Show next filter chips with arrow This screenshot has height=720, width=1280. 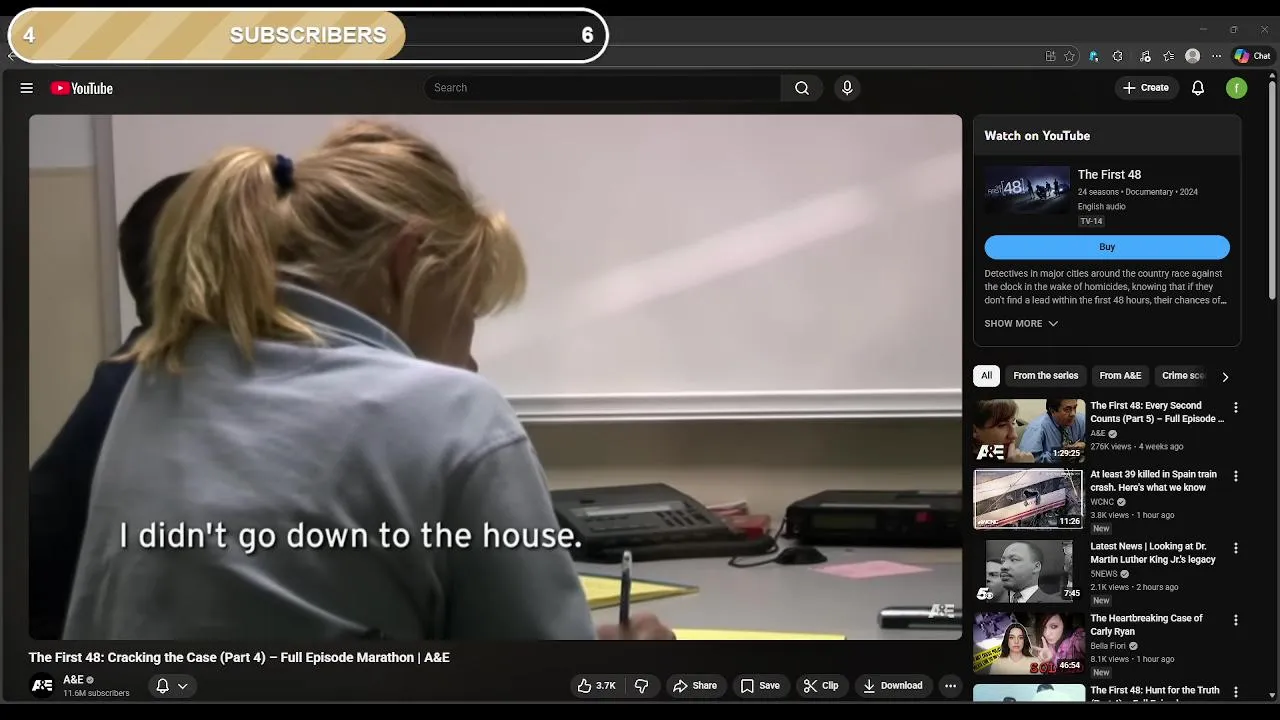(x=1225, y=377)
